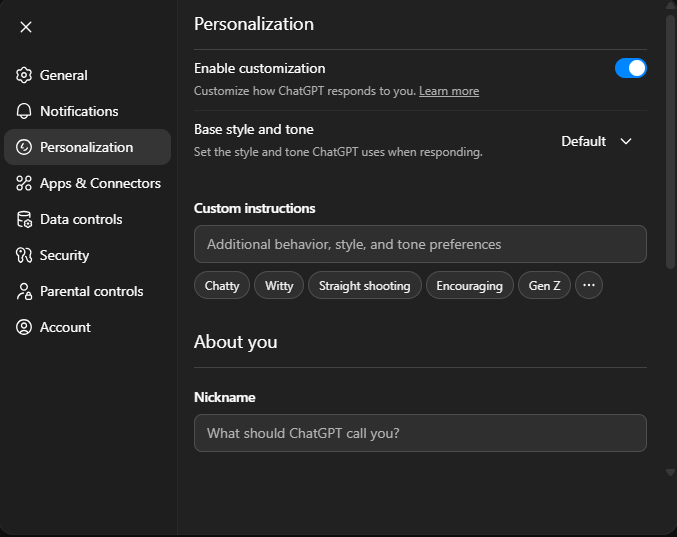Open the Data controls settings section
Image resolution: width=677 pixels, height=537 pixels.
tap(81, 219)
